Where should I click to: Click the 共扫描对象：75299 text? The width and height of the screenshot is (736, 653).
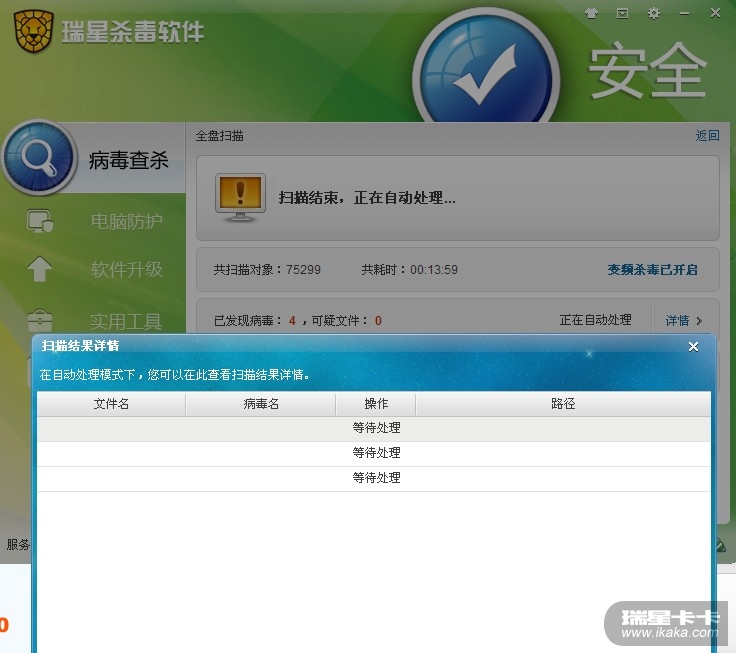[267, 269]
